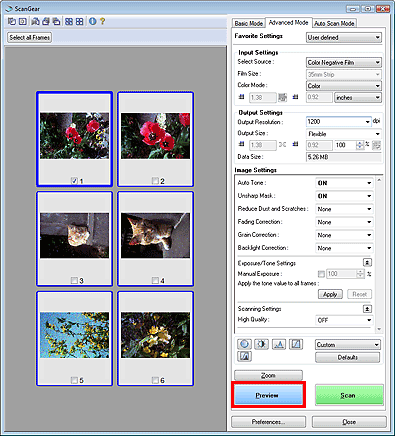
Task: Open the Saturation/Color Balance adjustment tool
Action: [x=244, y=344]
